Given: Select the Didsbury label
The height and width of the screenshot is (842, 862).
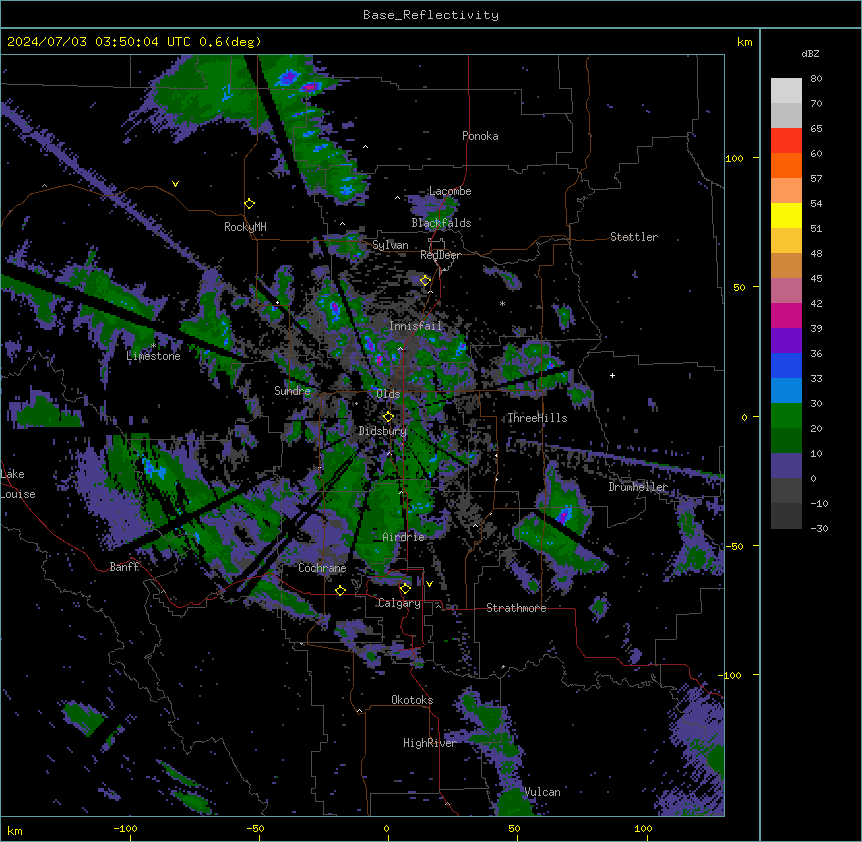Looking at the screenshot, I should click(383, 431).
